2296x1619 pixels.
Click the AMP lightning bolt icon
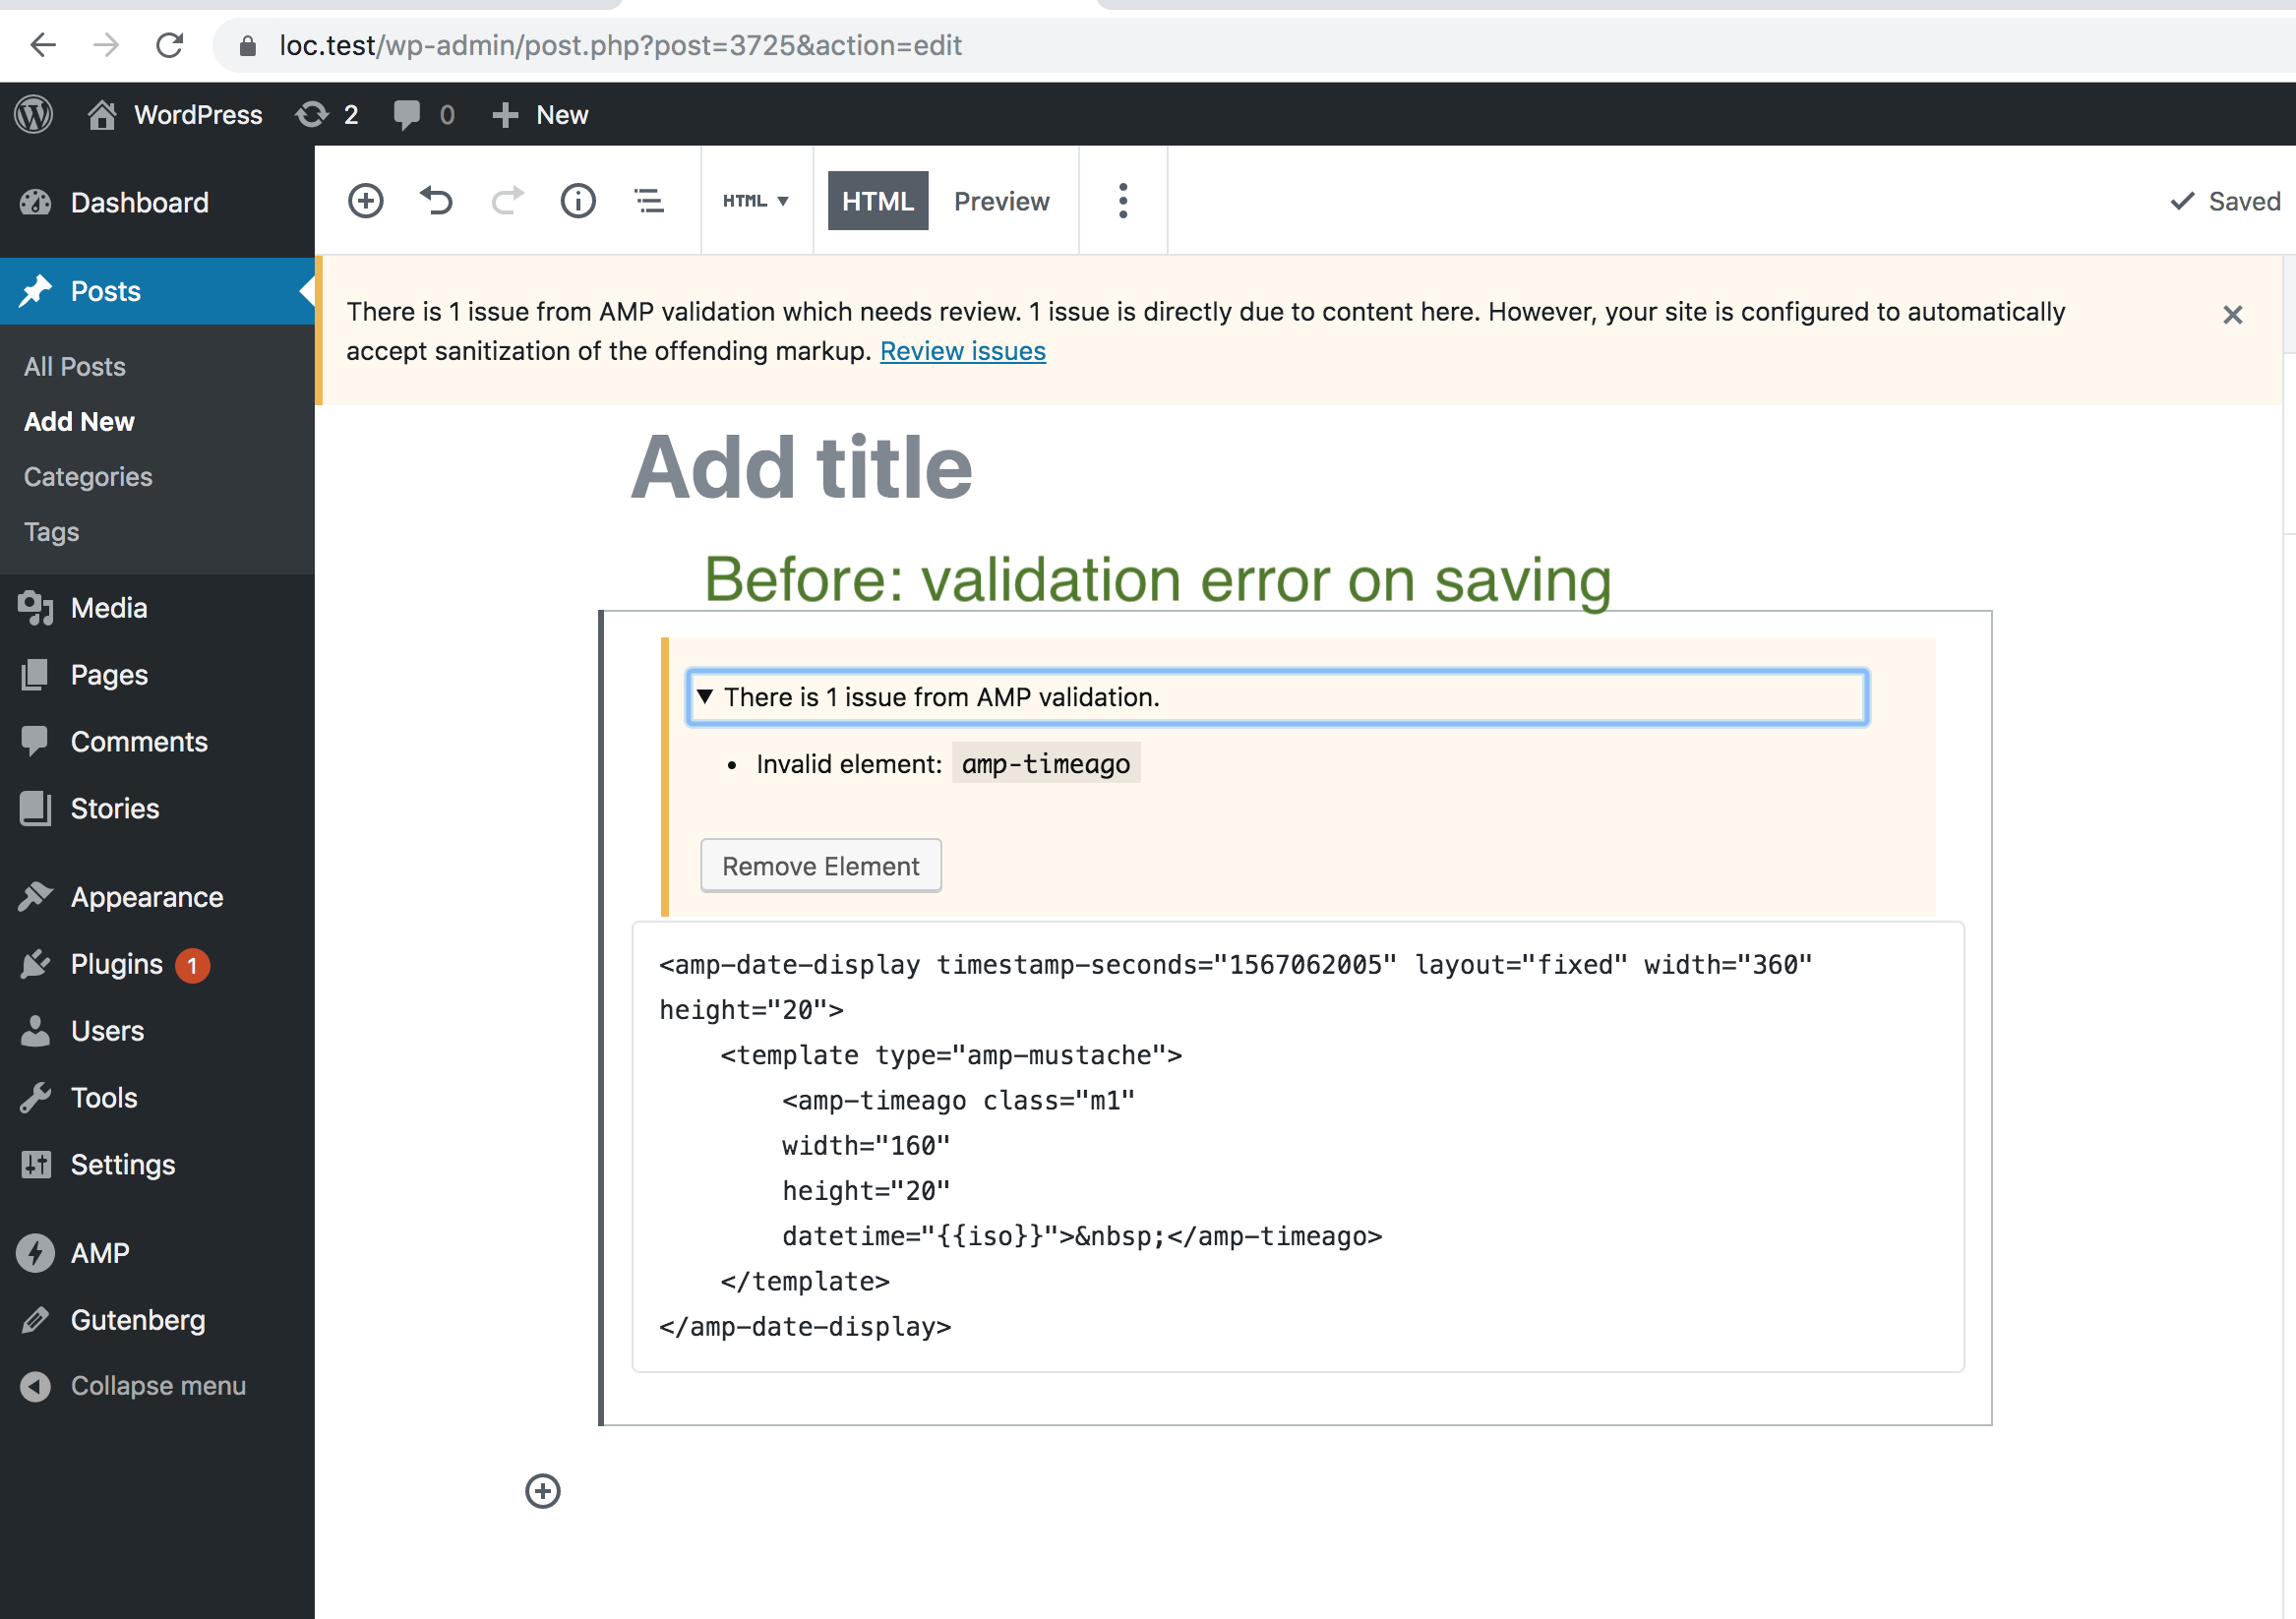(x=35, y=1253)
